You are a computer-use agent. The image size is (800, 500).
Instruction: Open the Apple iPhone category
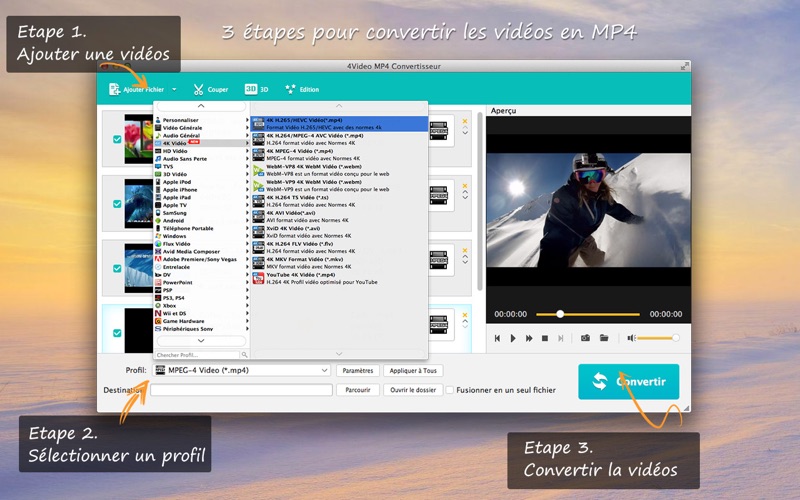pyautogui.click(x=202, y=190)
